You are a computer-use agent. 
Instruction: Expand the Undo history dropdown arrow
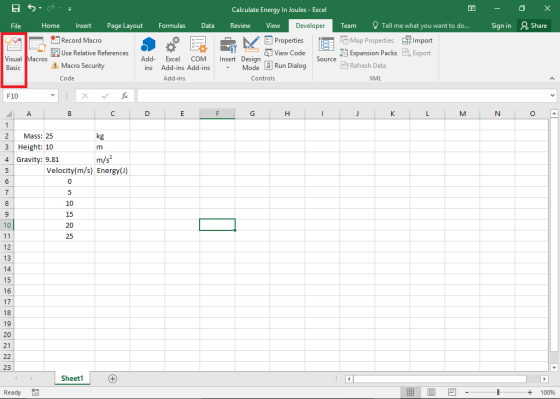pyautogui.click(x=40, y=8)
